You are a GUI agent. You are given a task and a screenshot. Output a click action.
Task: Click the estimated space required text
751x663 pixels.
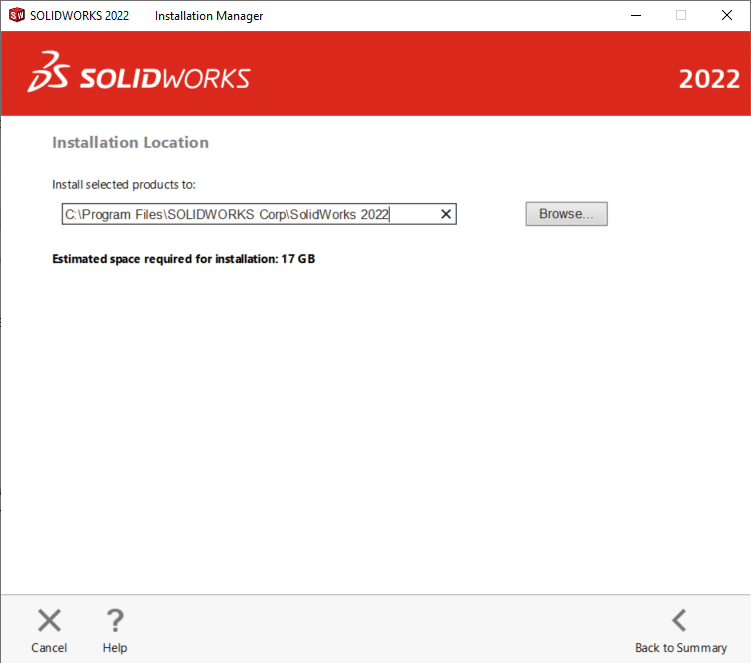[x=184, y=259]
